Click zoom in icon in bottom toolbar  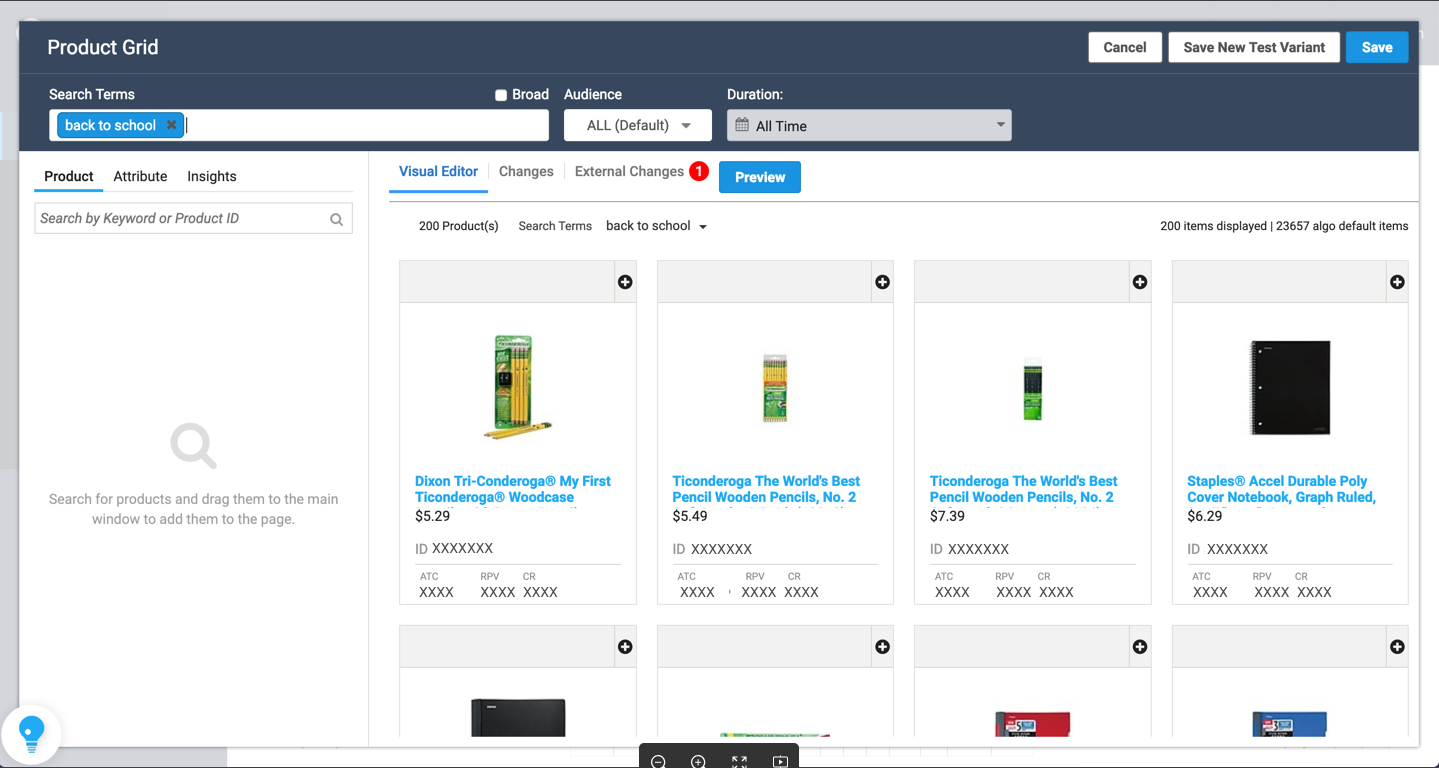tap(698, 762)
